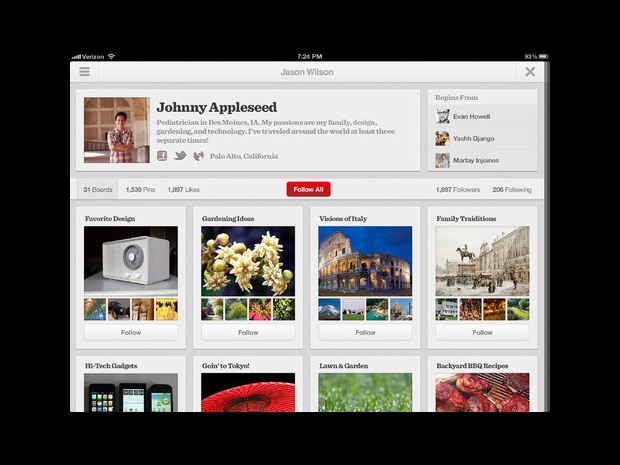Open the grilled meat image in Backyard BBQ Recipes

tap(482, 392)
